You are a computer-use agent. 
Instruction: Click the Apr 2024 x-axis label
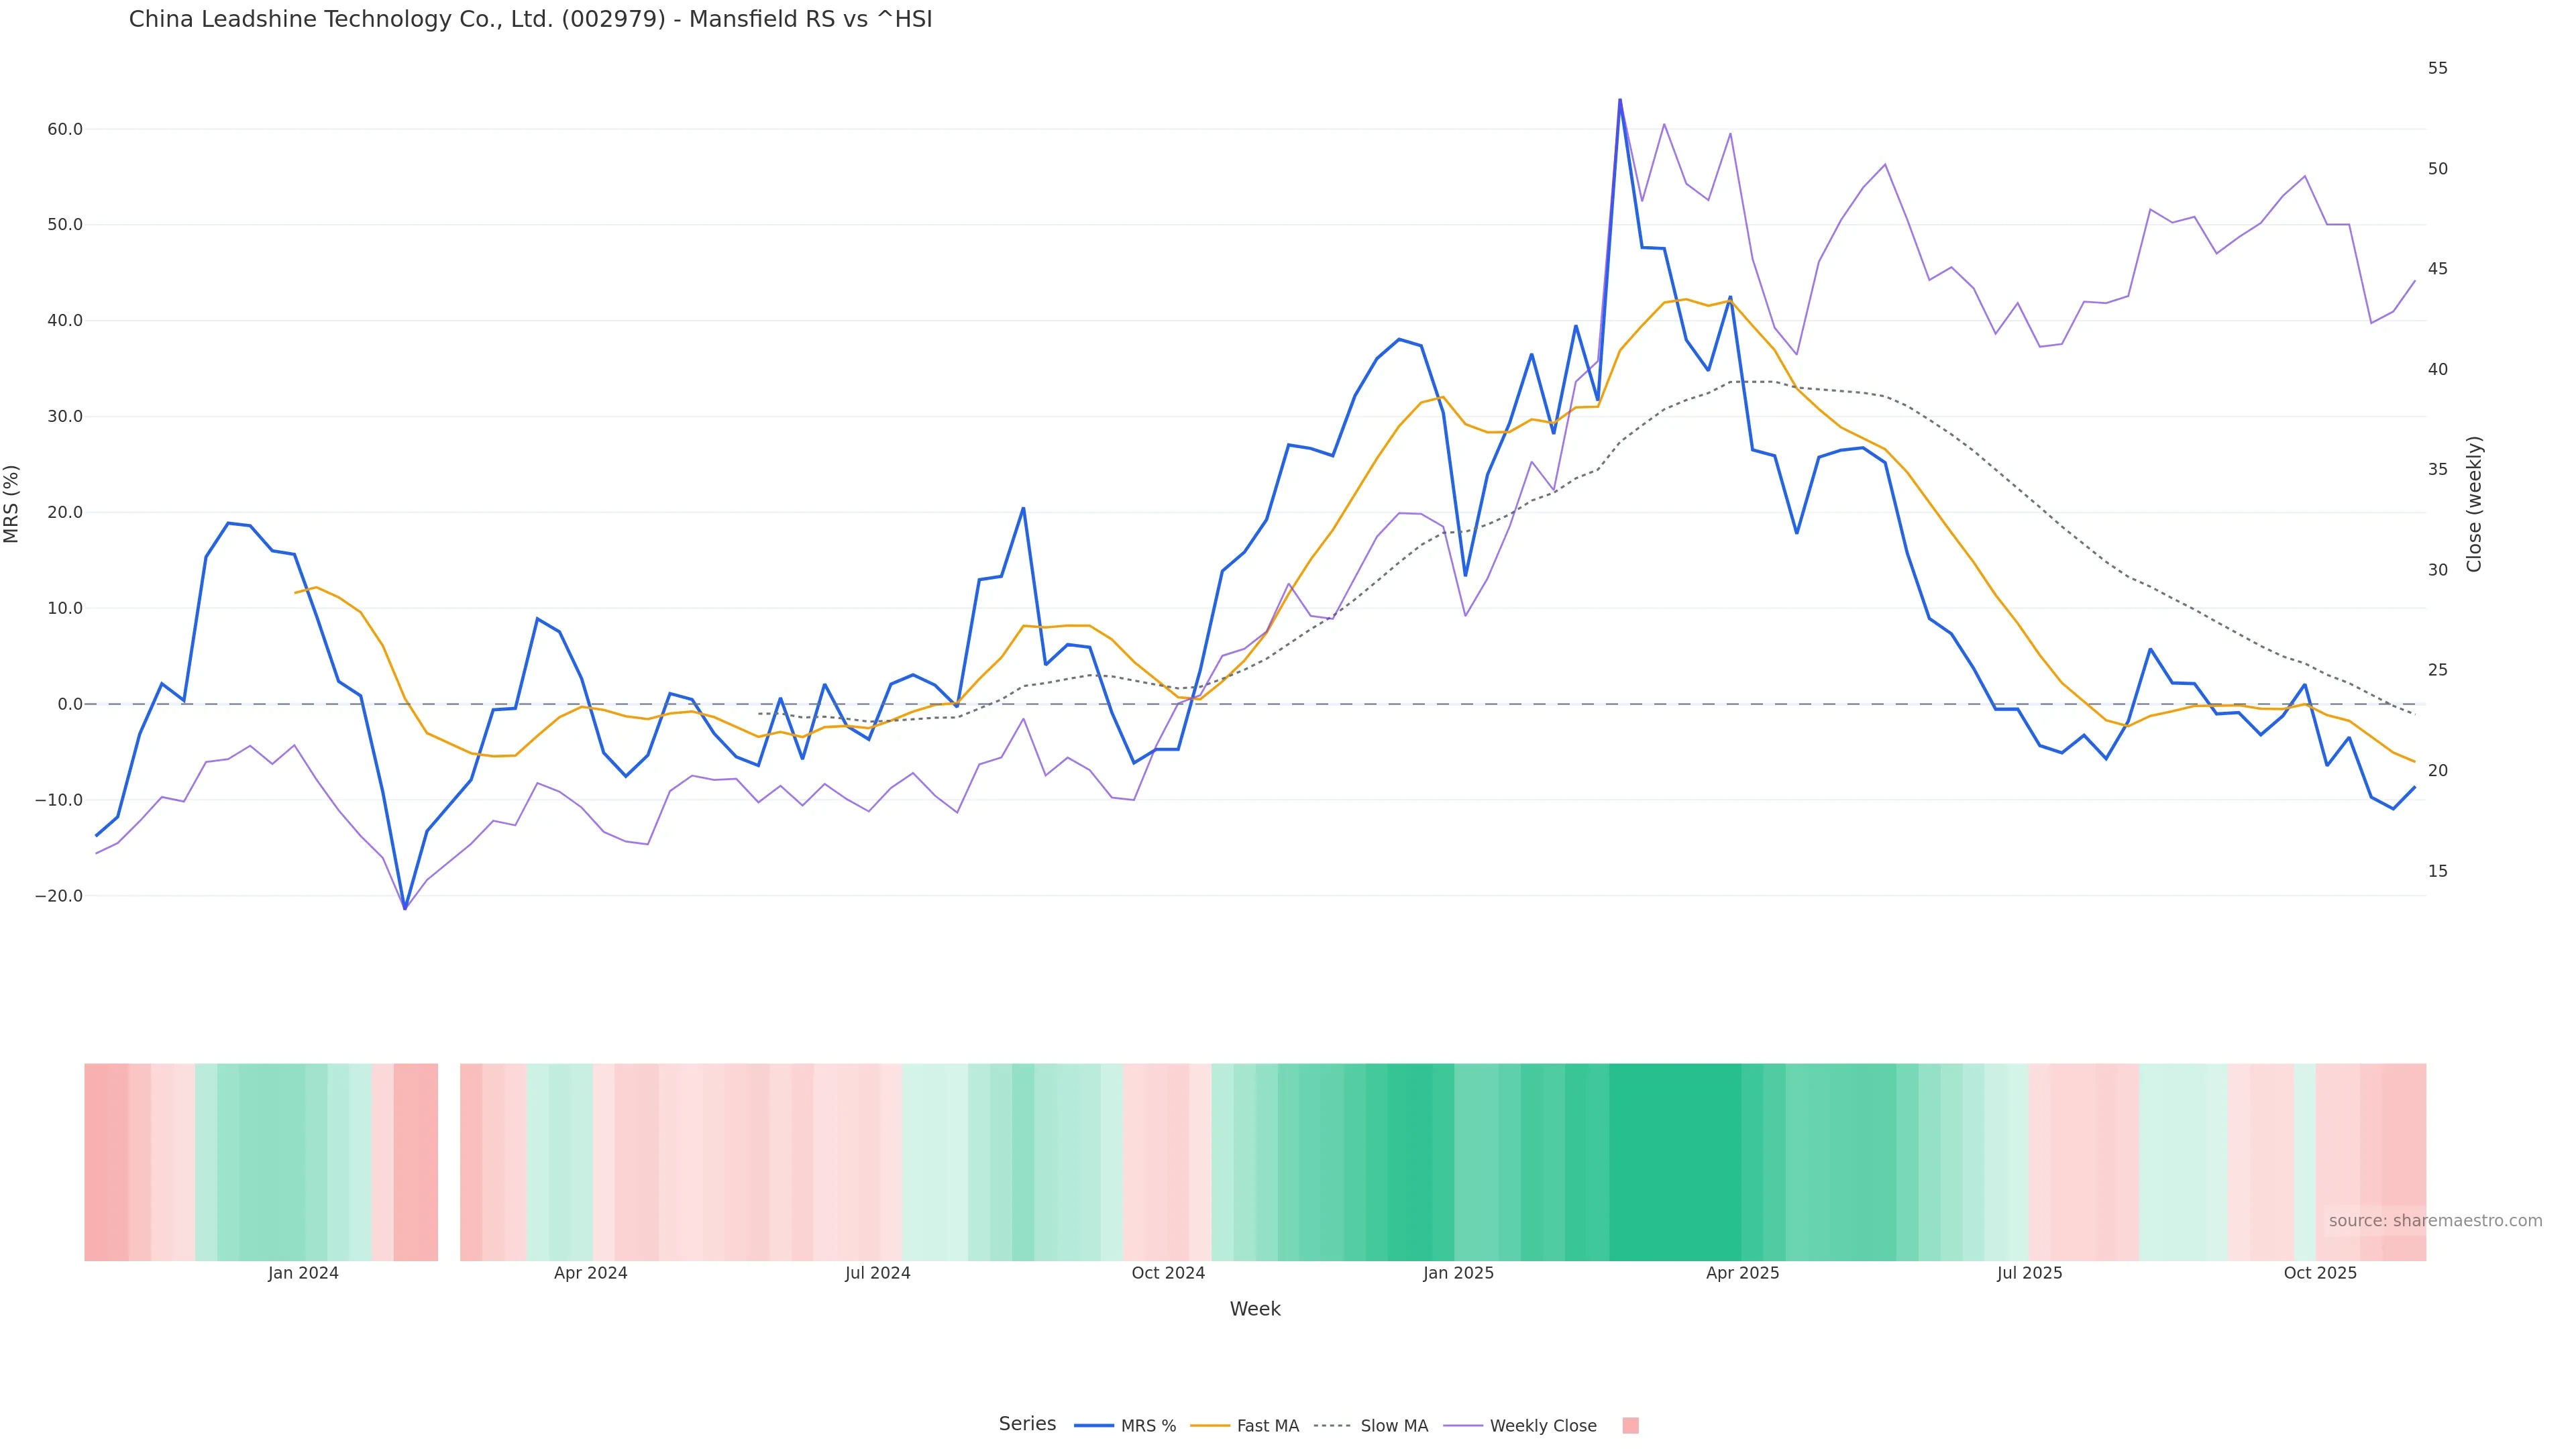point(590,1273)
